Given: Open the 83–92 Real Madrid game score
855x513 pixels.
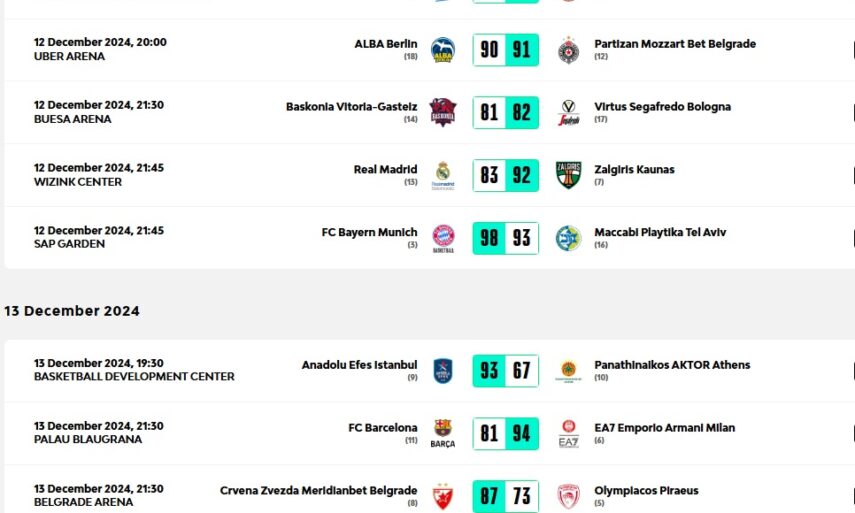Looking at the screenshot, I should click(x=505, y=175).
